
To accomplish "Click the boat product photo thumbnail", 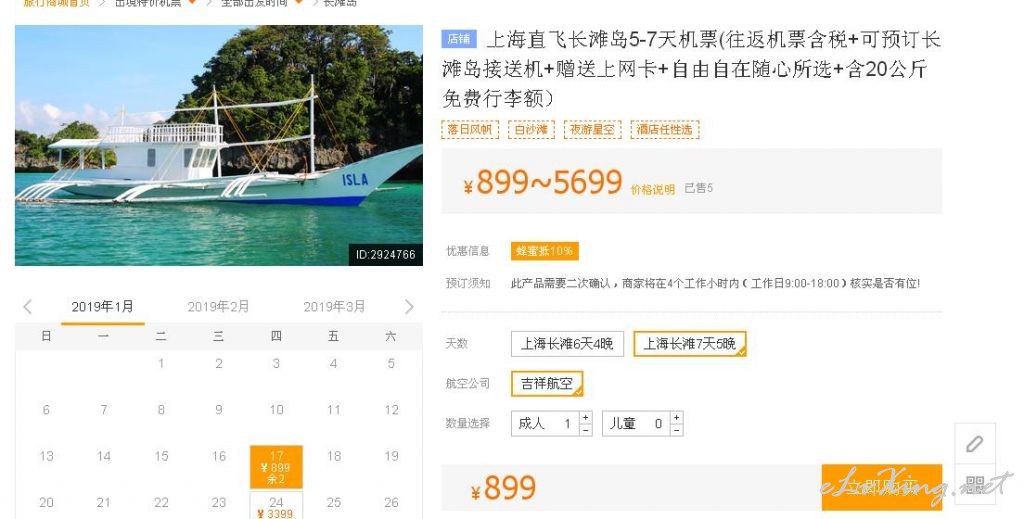I will point(219,146).
